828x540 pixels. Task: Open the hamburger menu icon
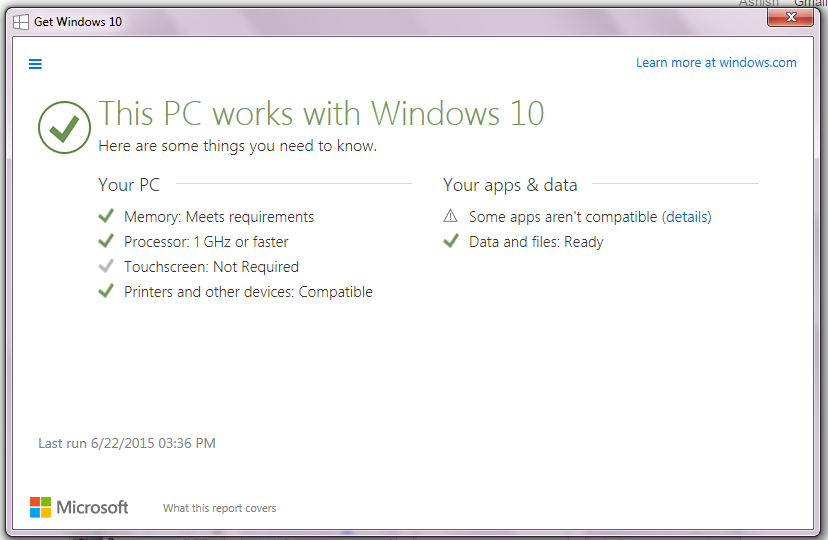[35, 64]
